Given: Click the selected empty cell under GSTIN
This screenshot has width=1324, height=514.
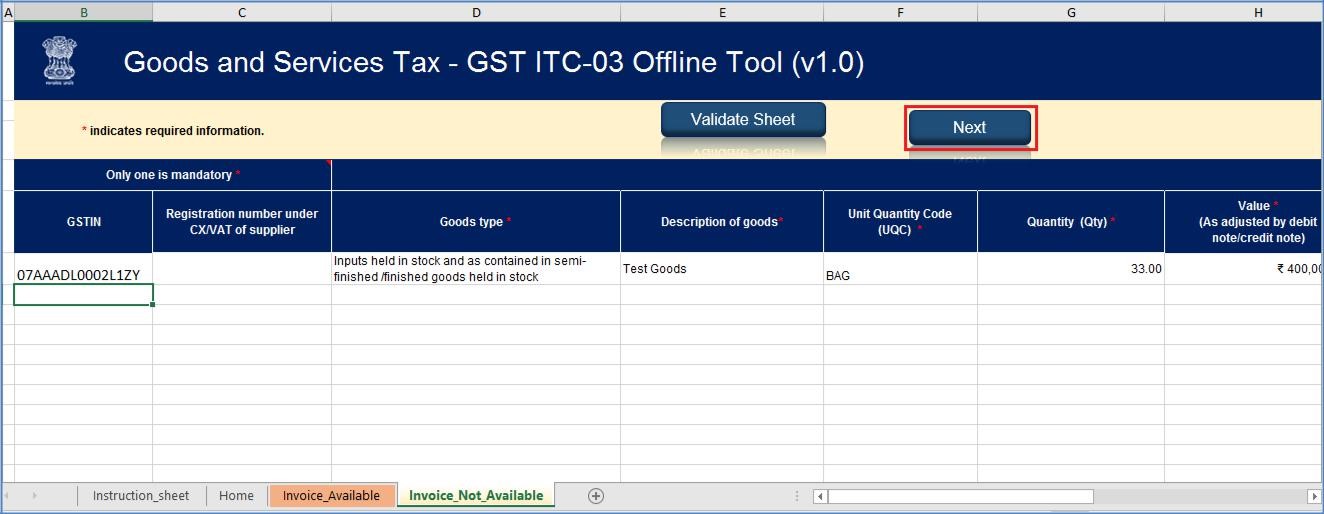Looking at the screenshot, I should (x=83, y=295).
